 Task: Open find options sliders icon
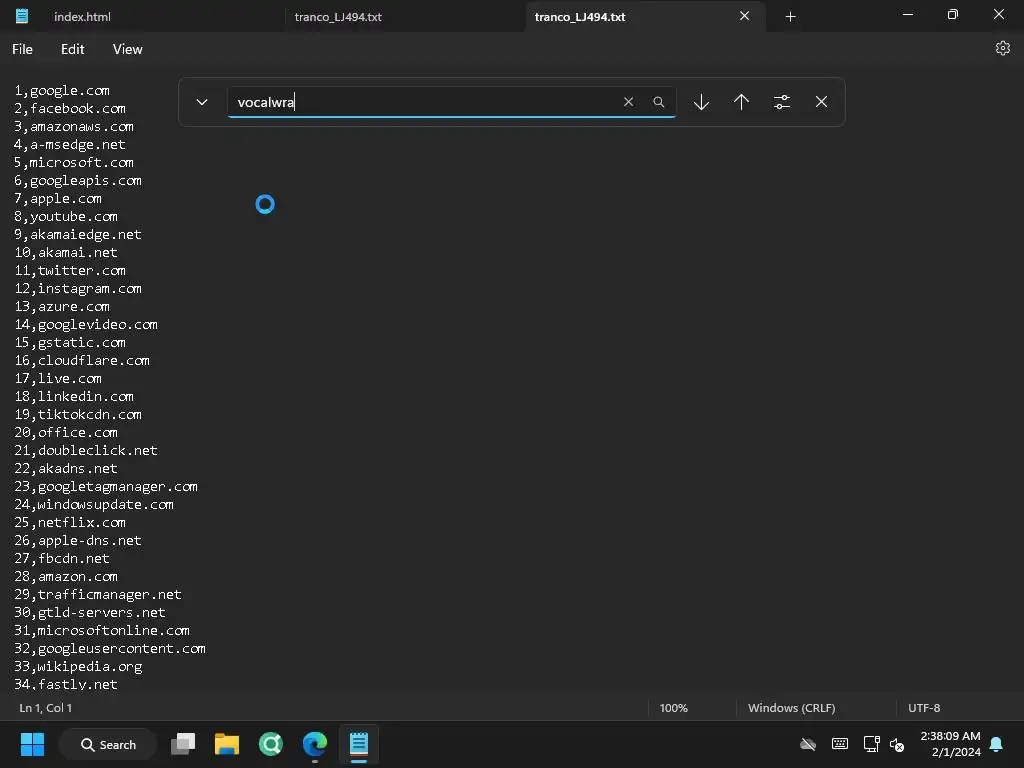point(782,102)
